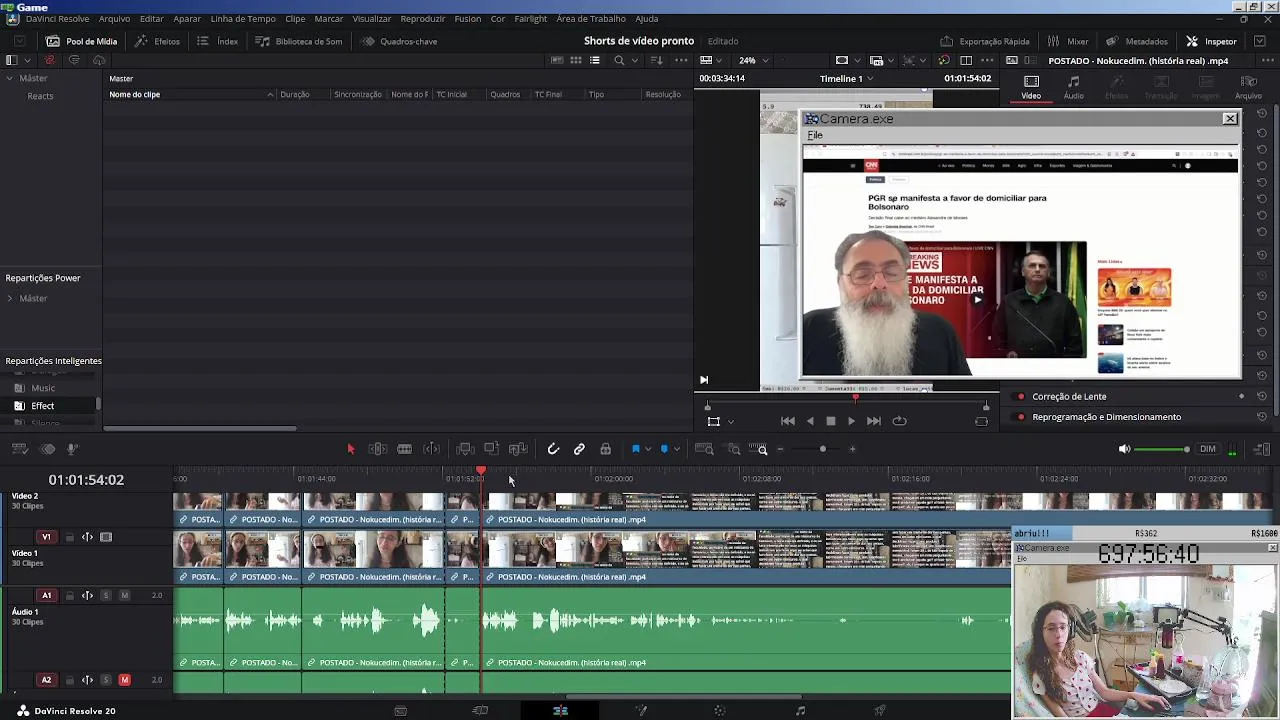Toggle the Position Lock padlock icon
This screenshot has width=1280, height=720.
click(x=605, y=449)
